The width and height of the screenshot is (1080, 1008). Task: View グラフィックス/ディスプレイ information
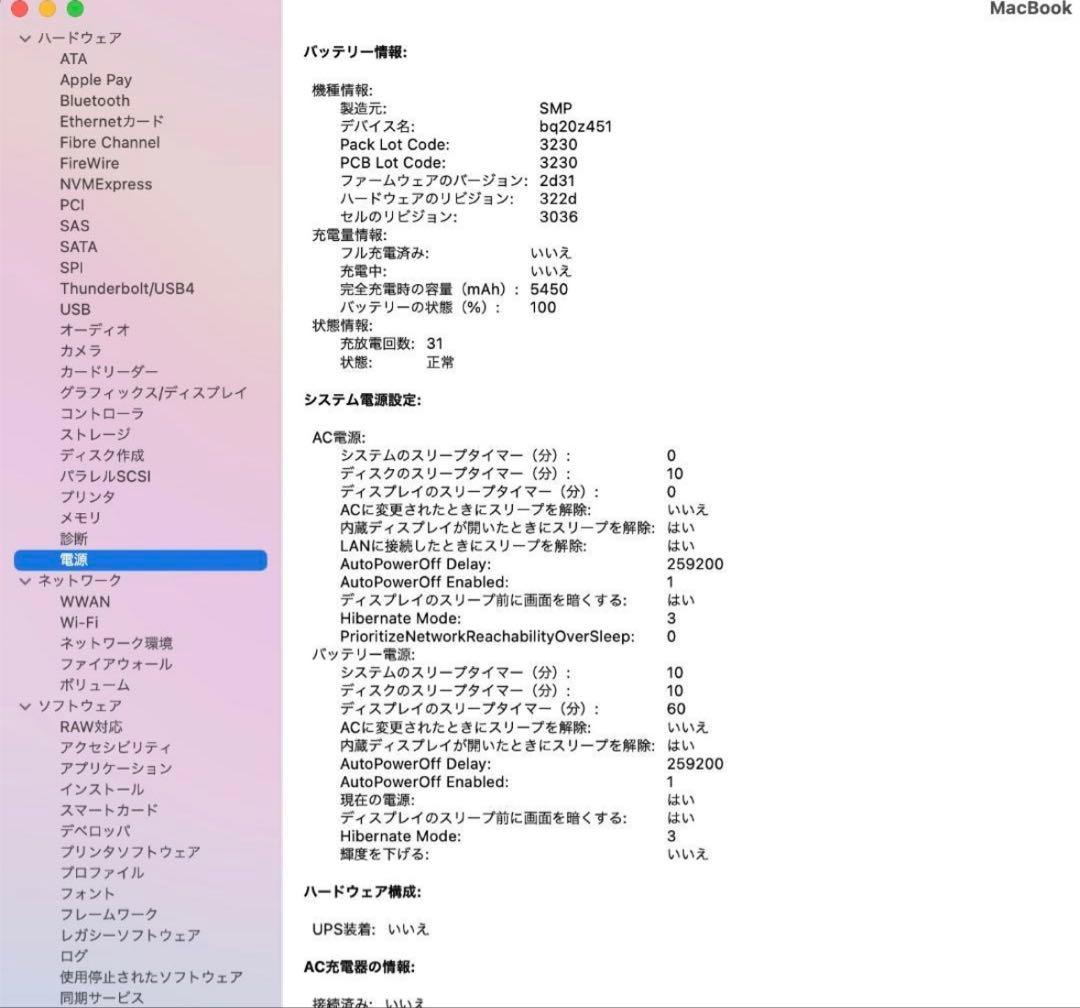[155, 392]
